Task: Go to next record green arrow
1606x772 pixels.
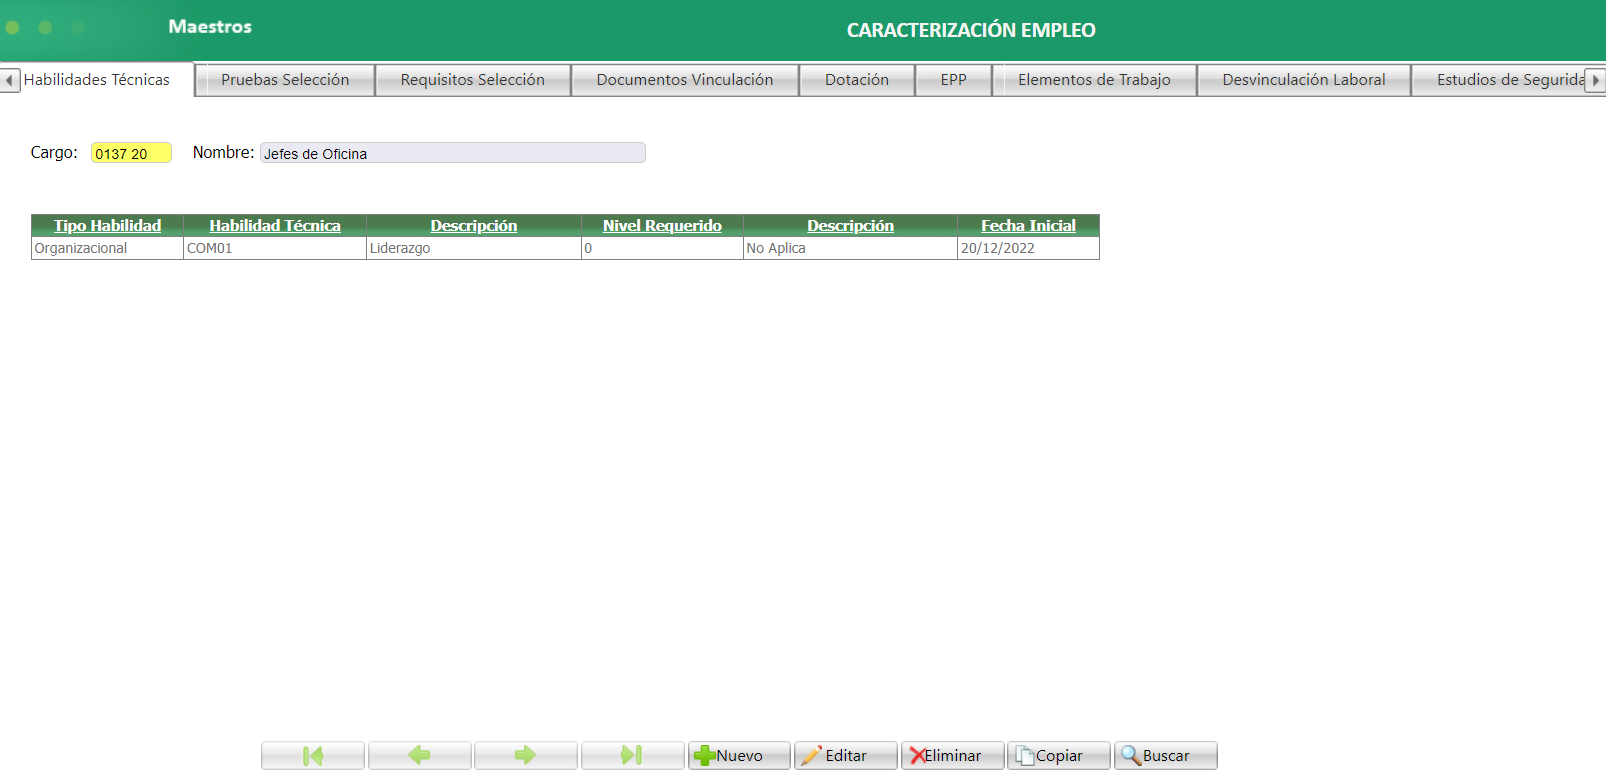Action: tap(525, 755)
